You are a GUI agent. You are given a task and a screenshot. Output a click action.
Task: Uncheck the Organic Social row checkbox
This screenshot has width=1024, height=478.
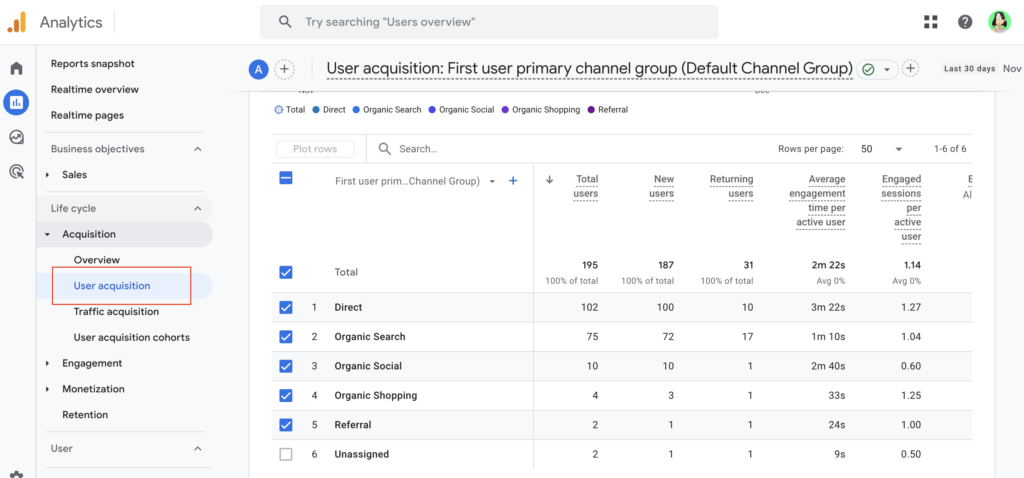[x=285, y=366]
